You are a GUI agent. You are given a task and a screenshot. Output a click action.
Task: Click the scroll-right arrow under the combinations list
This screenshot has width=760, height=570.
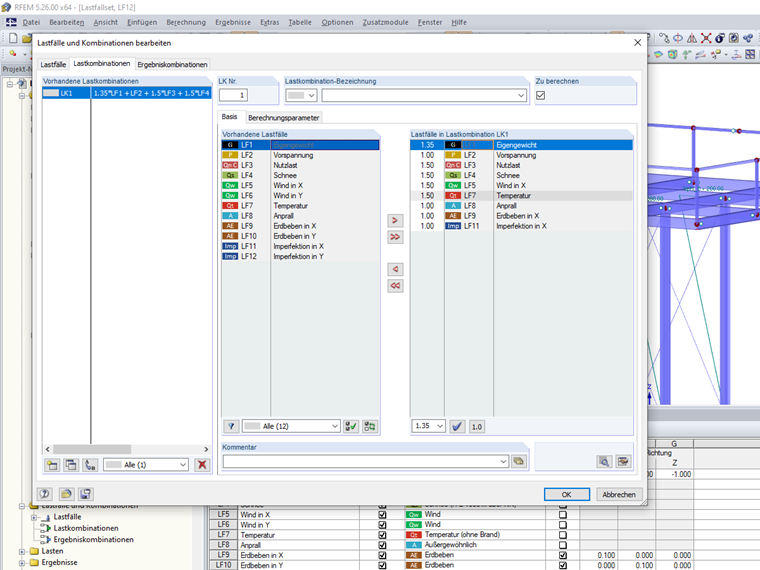click(206, 449)
